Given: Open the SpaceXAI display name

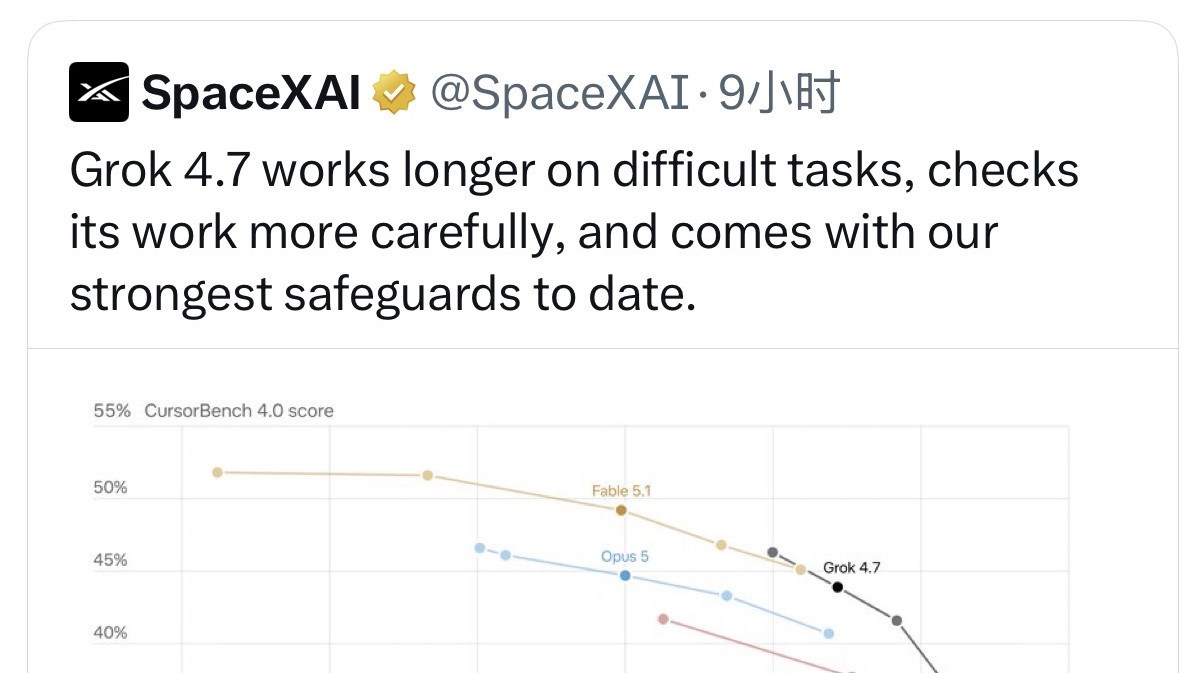Looking at the screenshot, I should point(250,93).
